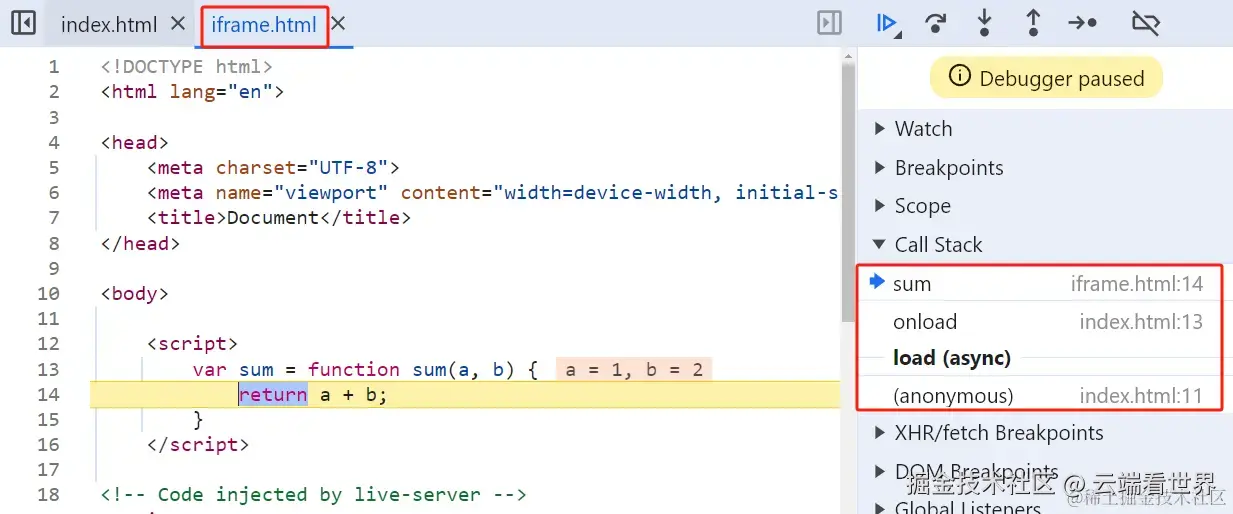Image resolution: width=1233 pixels, height=514 pixels.
Task: Expand the Breakpoints section
Action: (x=1045, y=168)
